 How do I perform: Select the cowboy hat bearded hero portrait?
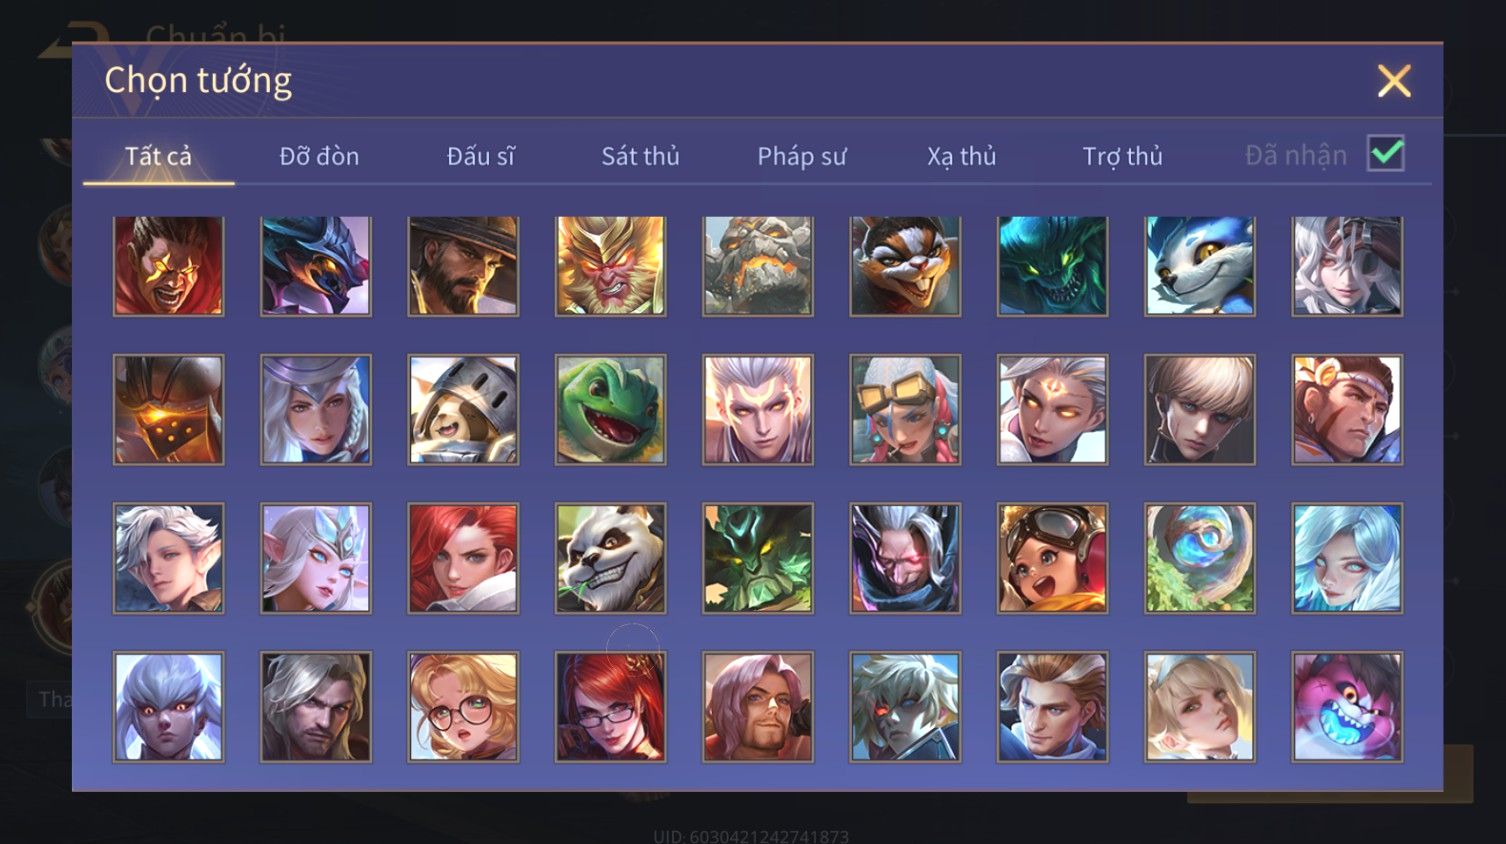pyautogui.click(x=463, y=266)
